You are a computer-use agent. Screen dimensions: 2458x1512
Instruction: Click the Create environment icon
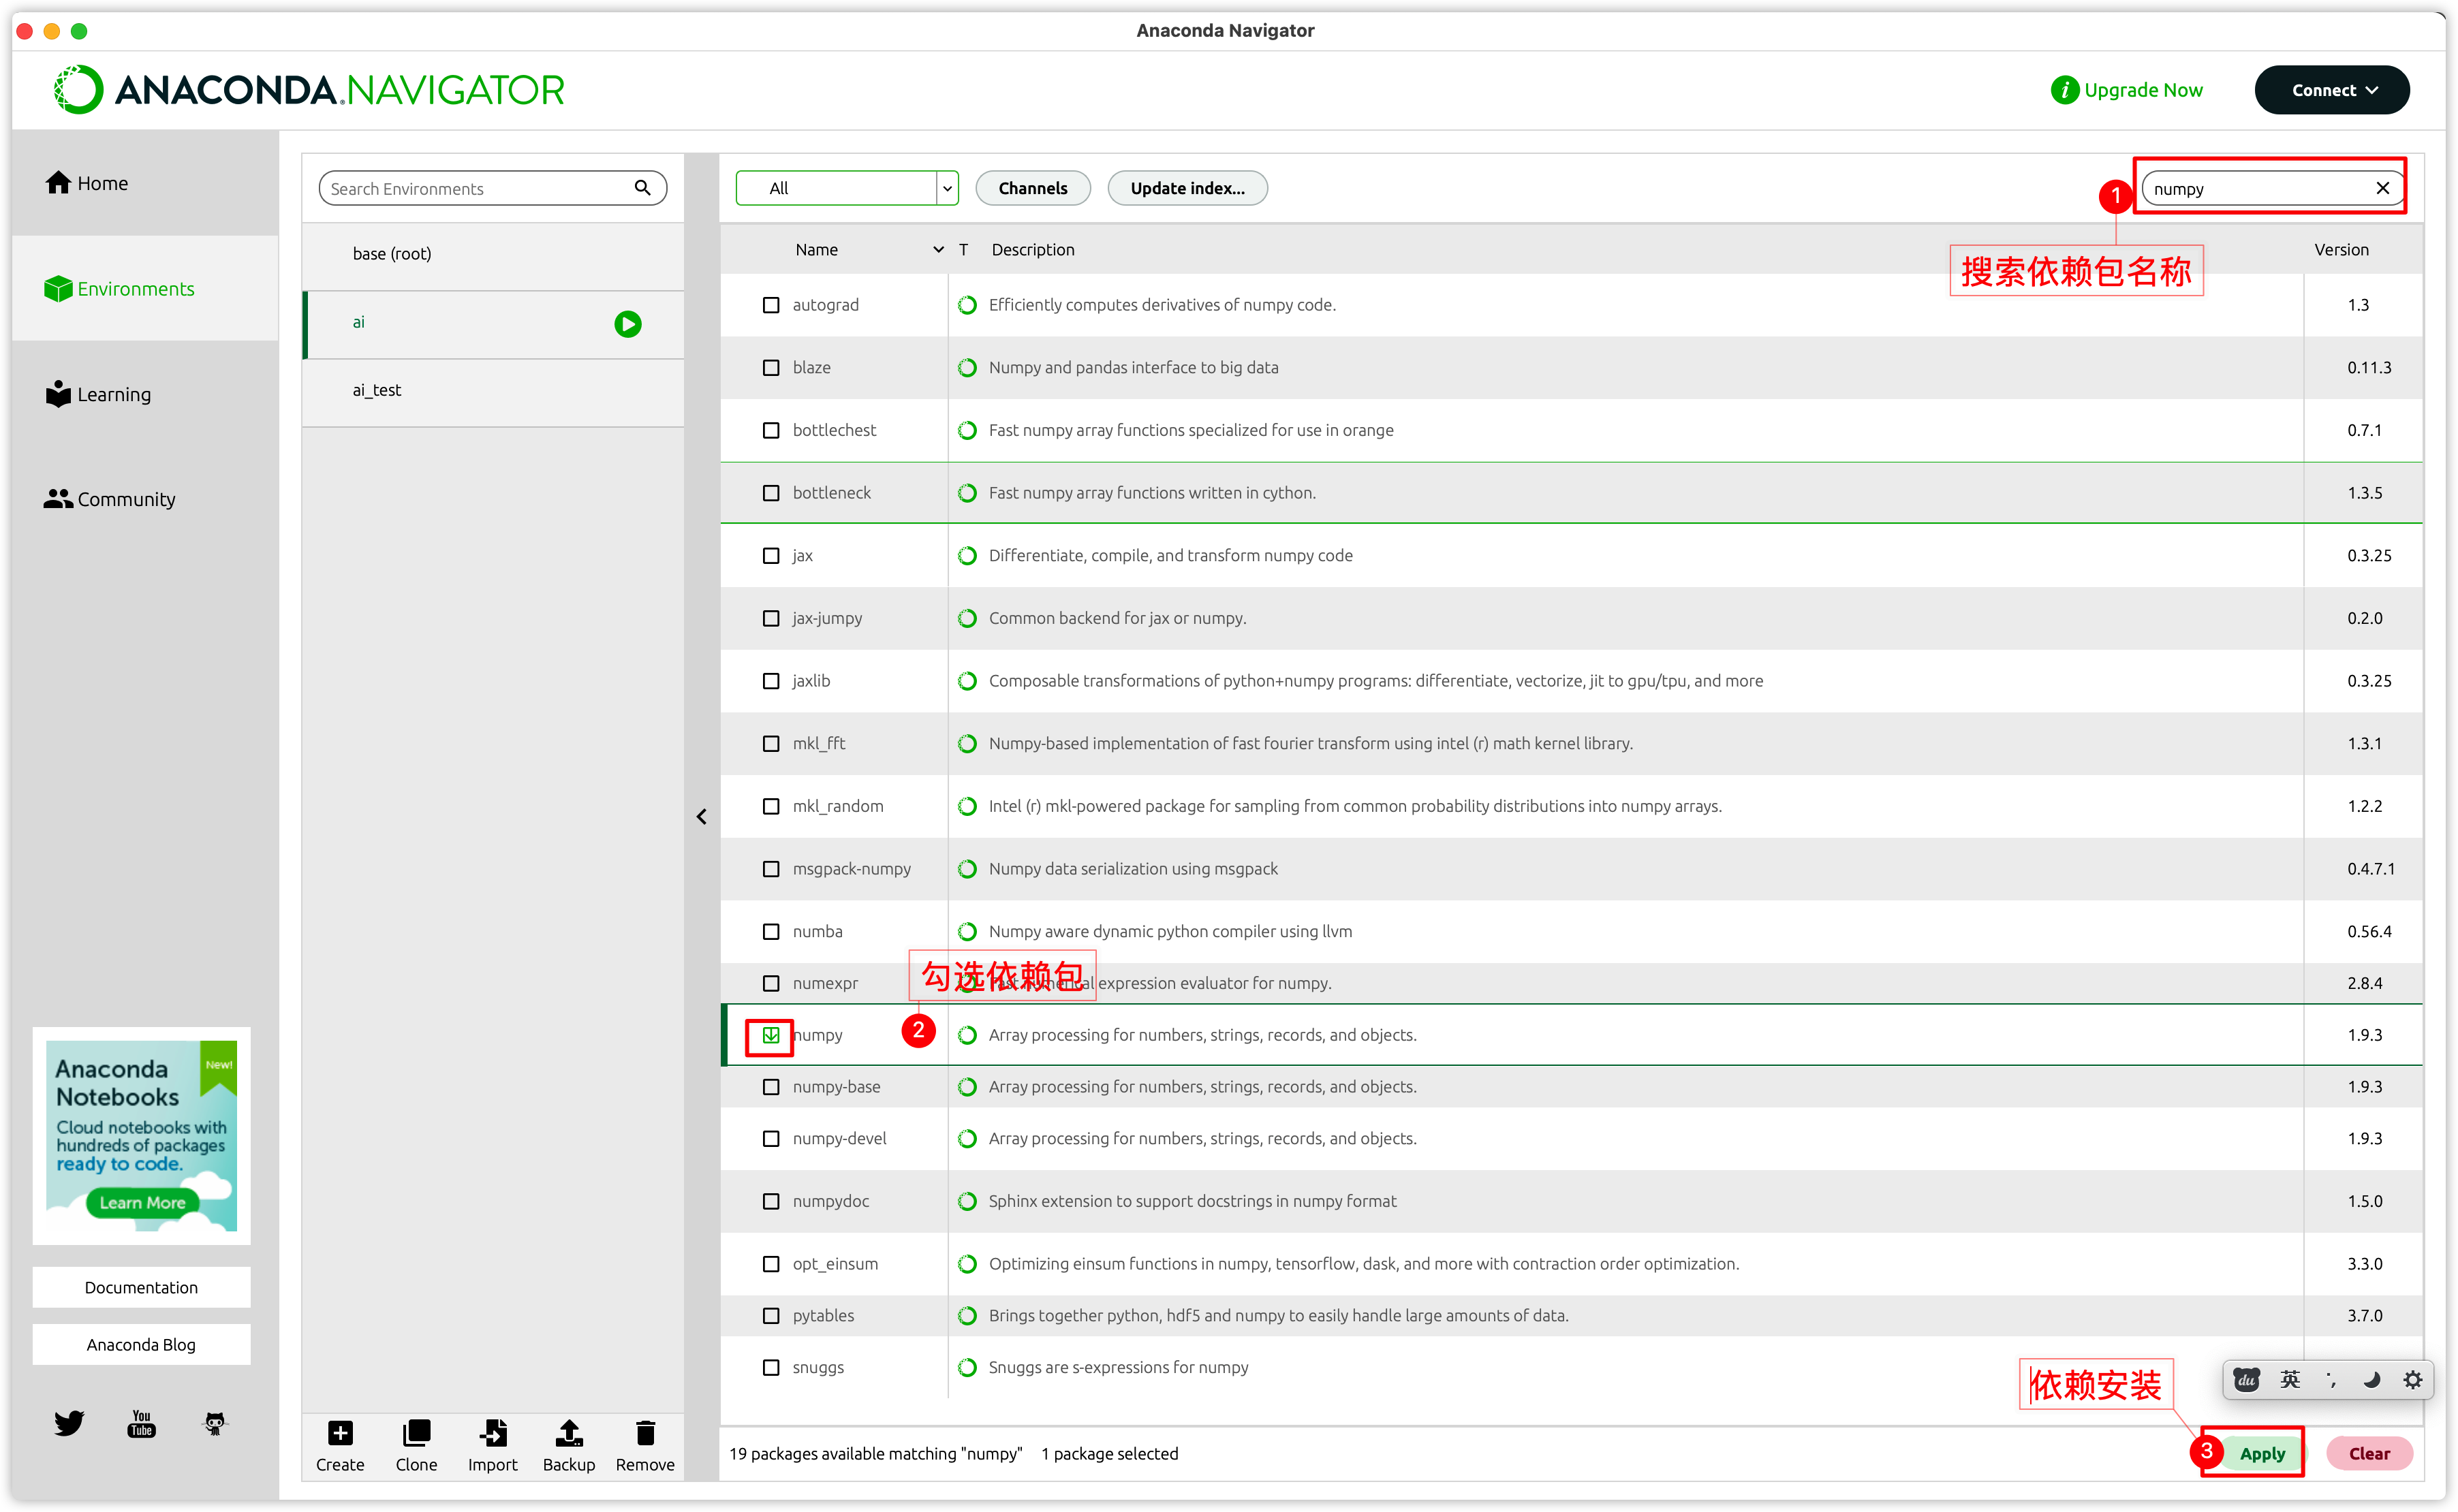(x=340, y=1433)
